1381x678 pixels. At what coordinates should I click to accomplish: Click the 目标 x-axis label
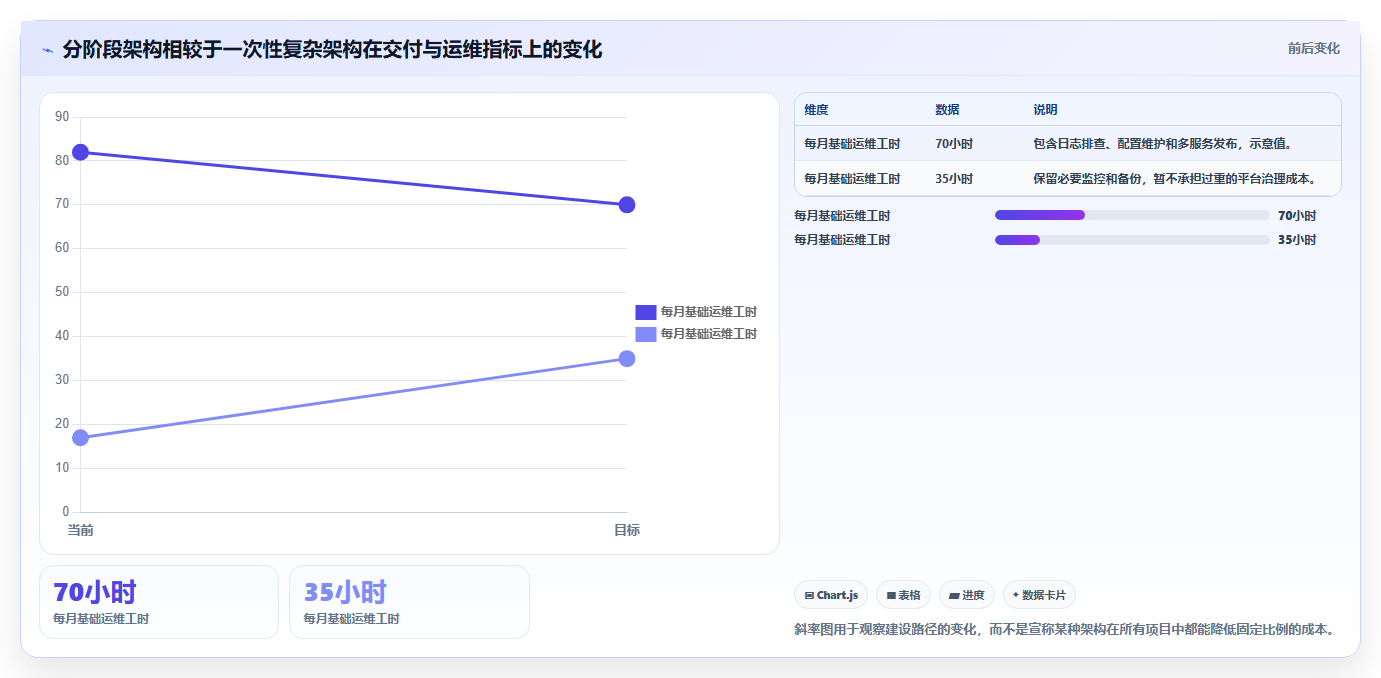pyautogui.click(x=627, y=530)
